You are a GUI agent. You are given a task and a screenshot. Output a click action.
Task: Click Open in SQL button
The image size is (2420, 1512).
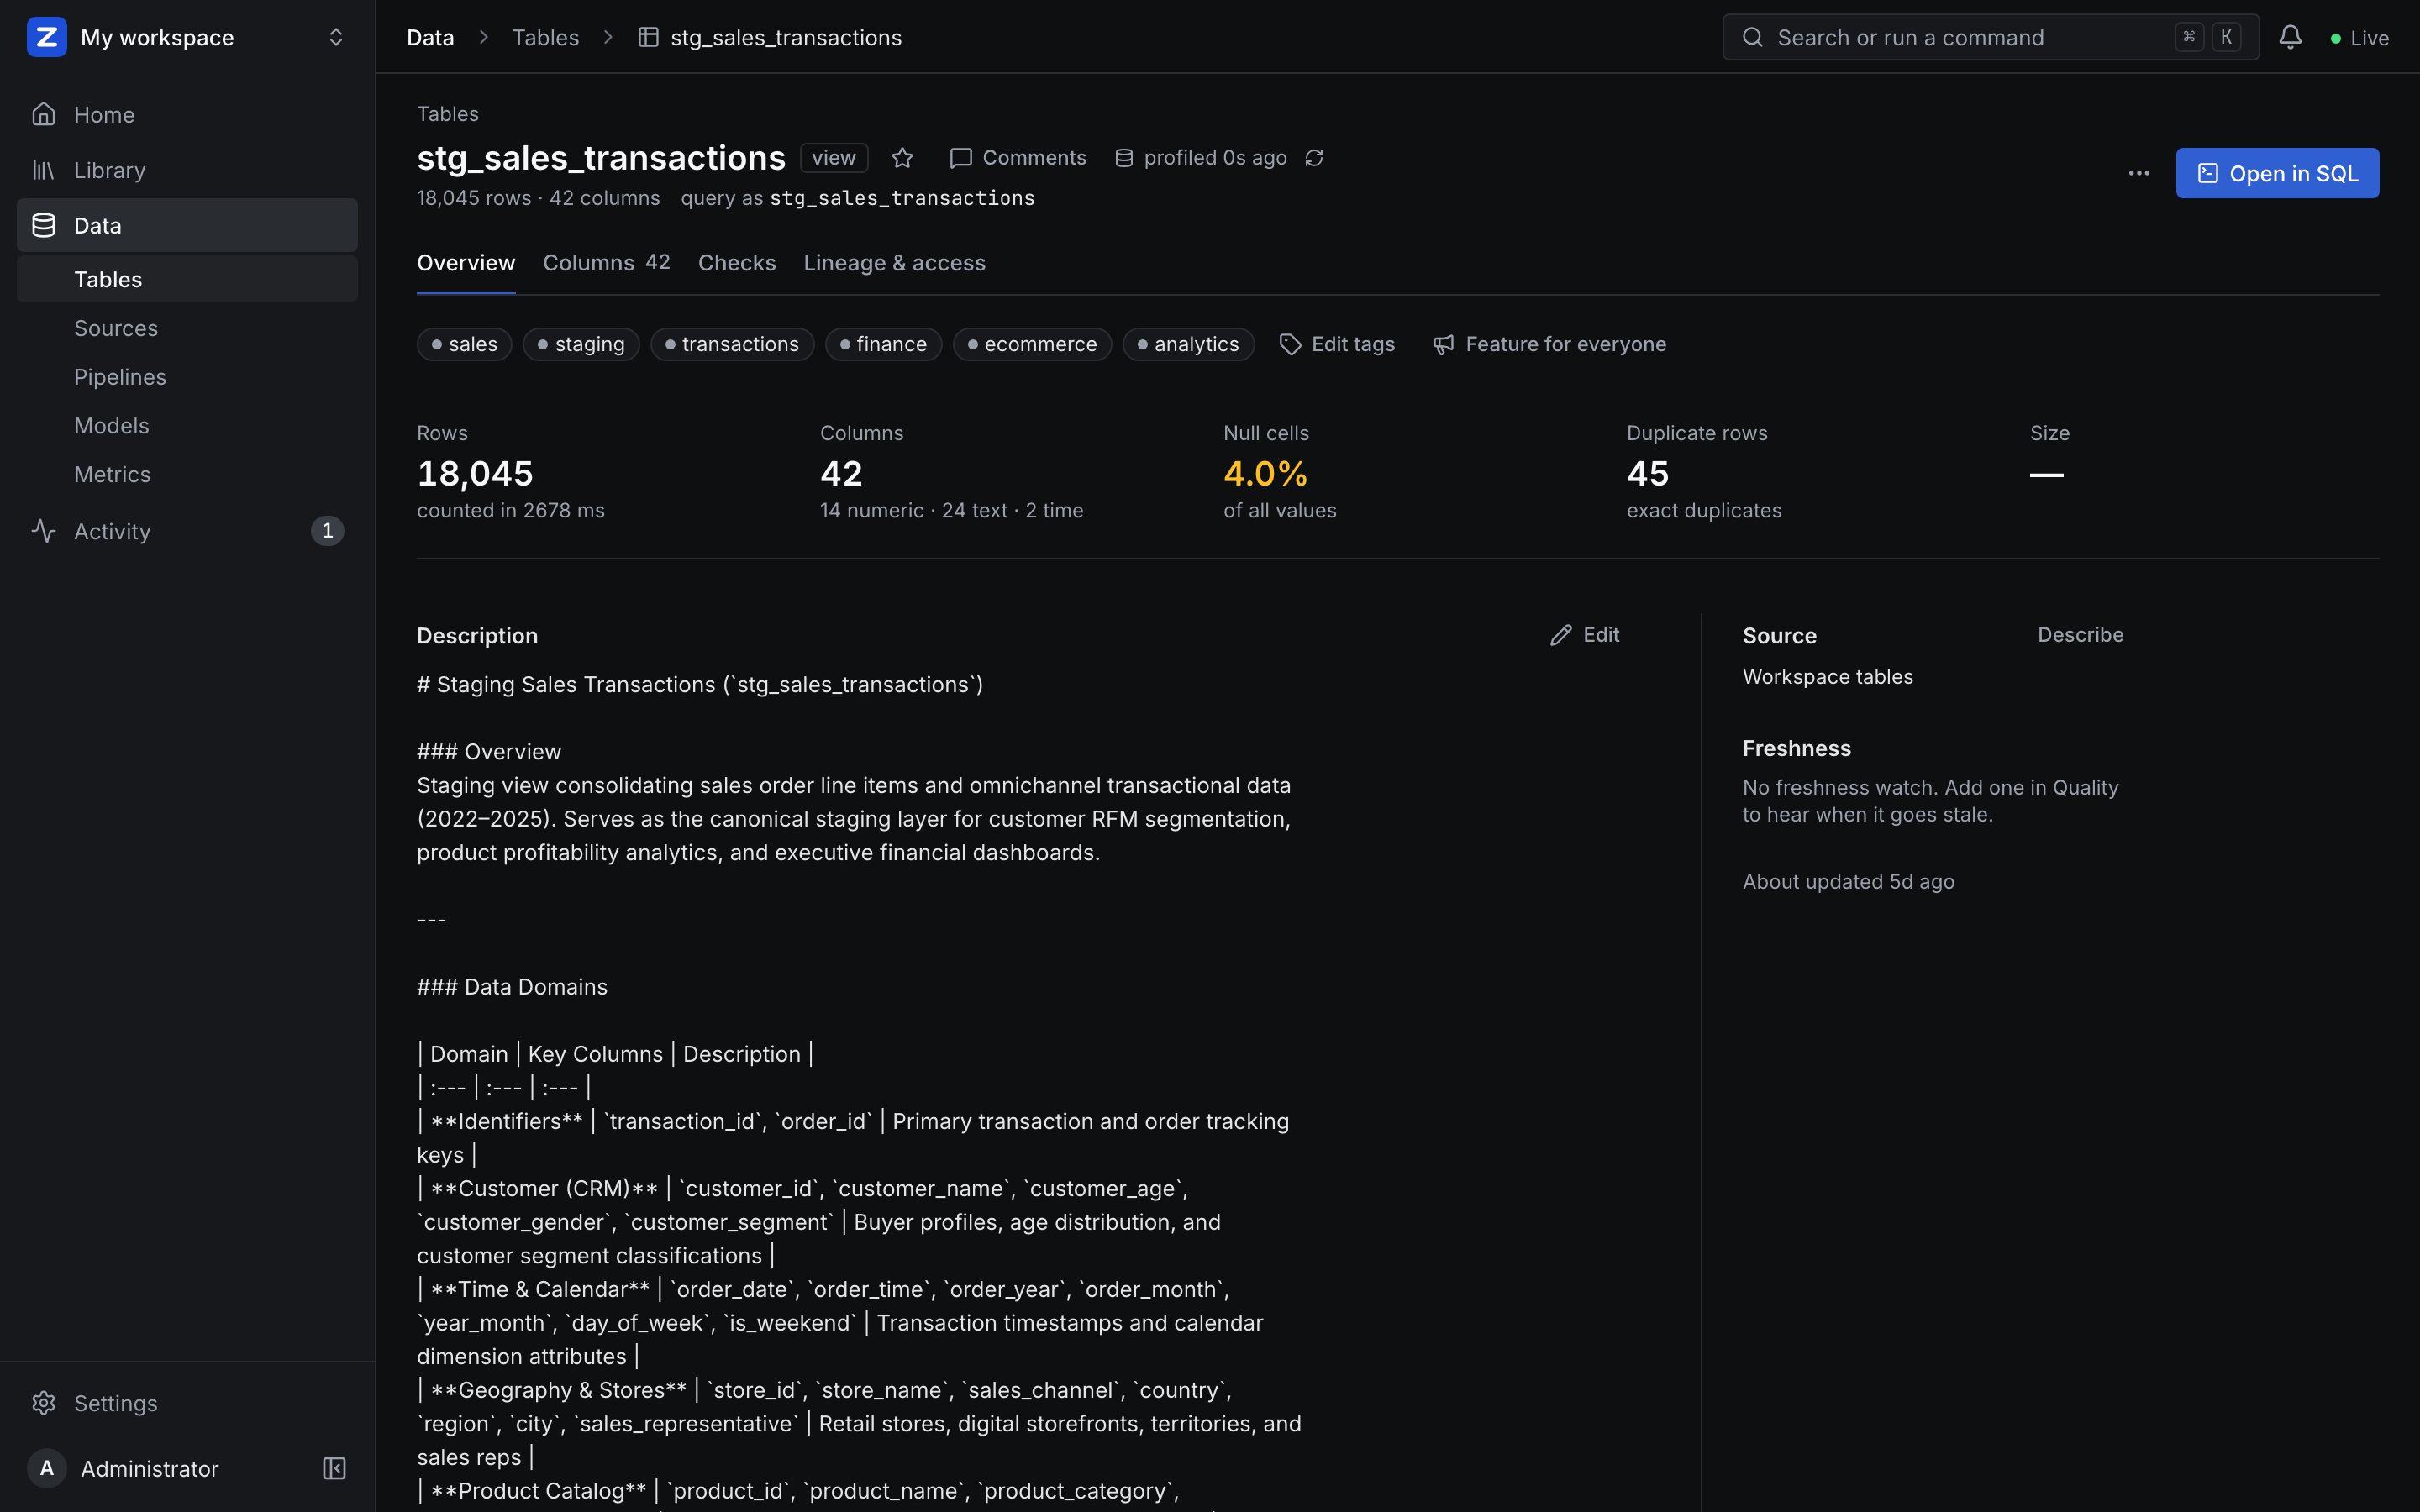[2277, 173]
